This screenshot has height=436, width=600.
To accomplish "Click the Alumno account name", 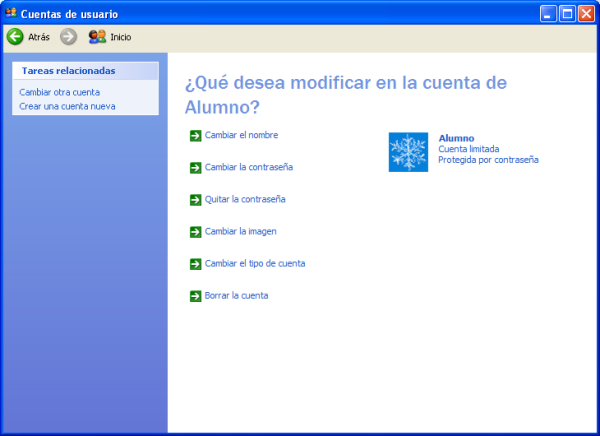I will (x=456, y=138).
